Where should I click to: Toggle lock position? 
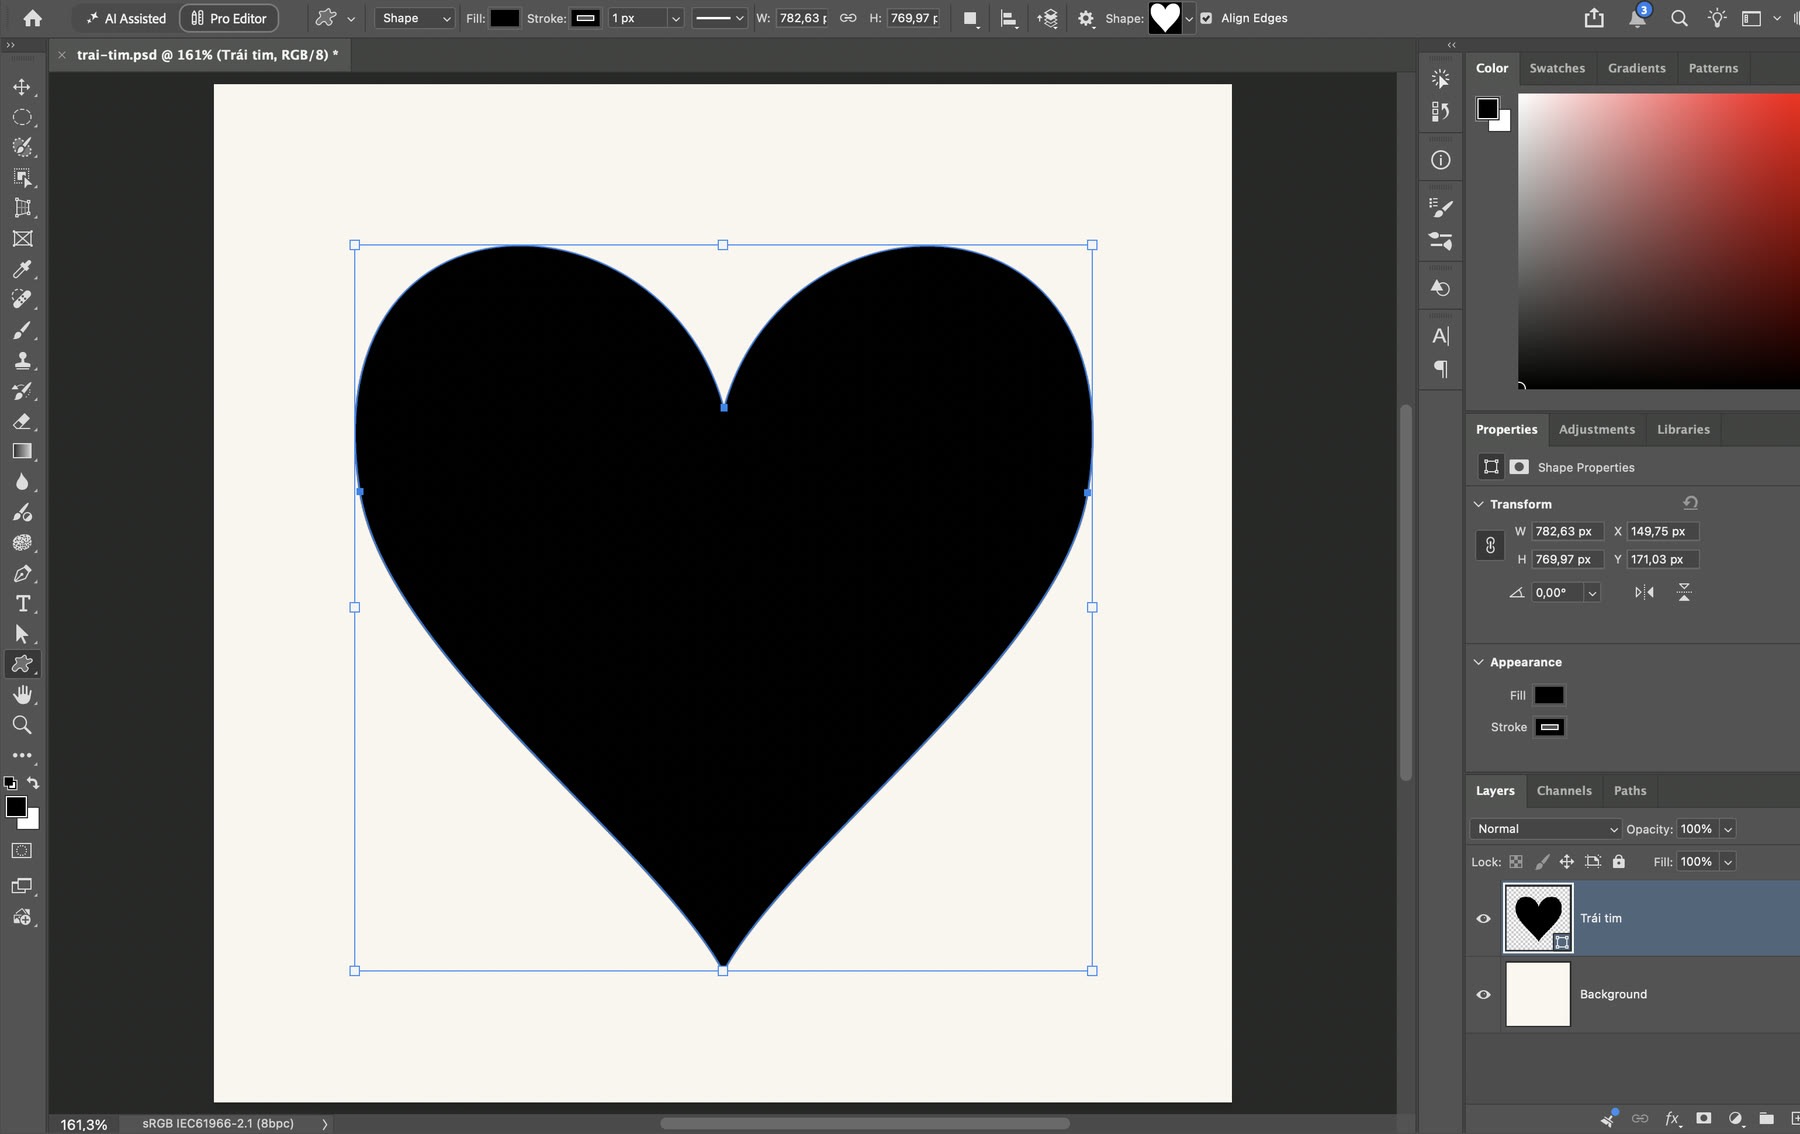1567,861
